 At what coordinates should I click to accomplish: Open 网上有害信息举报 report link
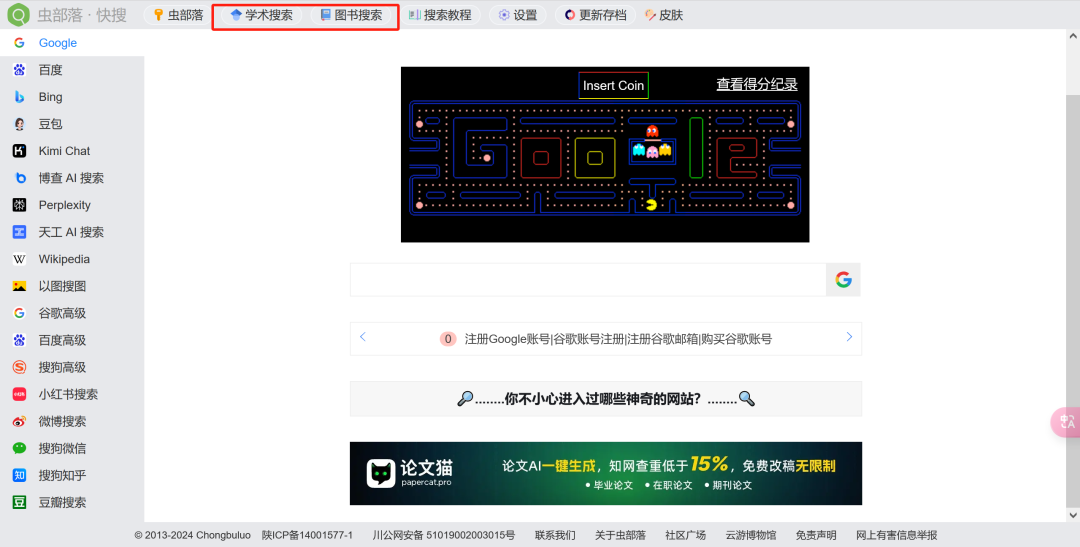(x=897, y=535)
